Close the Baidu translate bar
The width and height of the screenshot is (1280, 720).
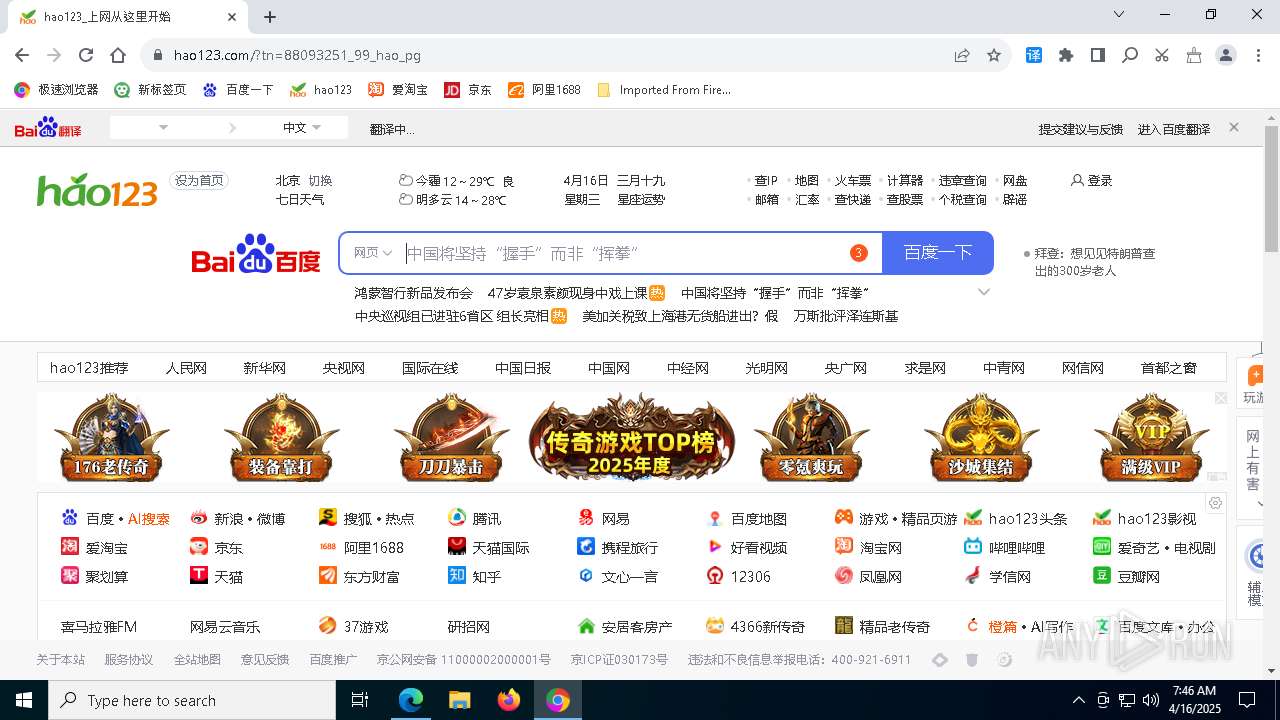click(1234, 127)
